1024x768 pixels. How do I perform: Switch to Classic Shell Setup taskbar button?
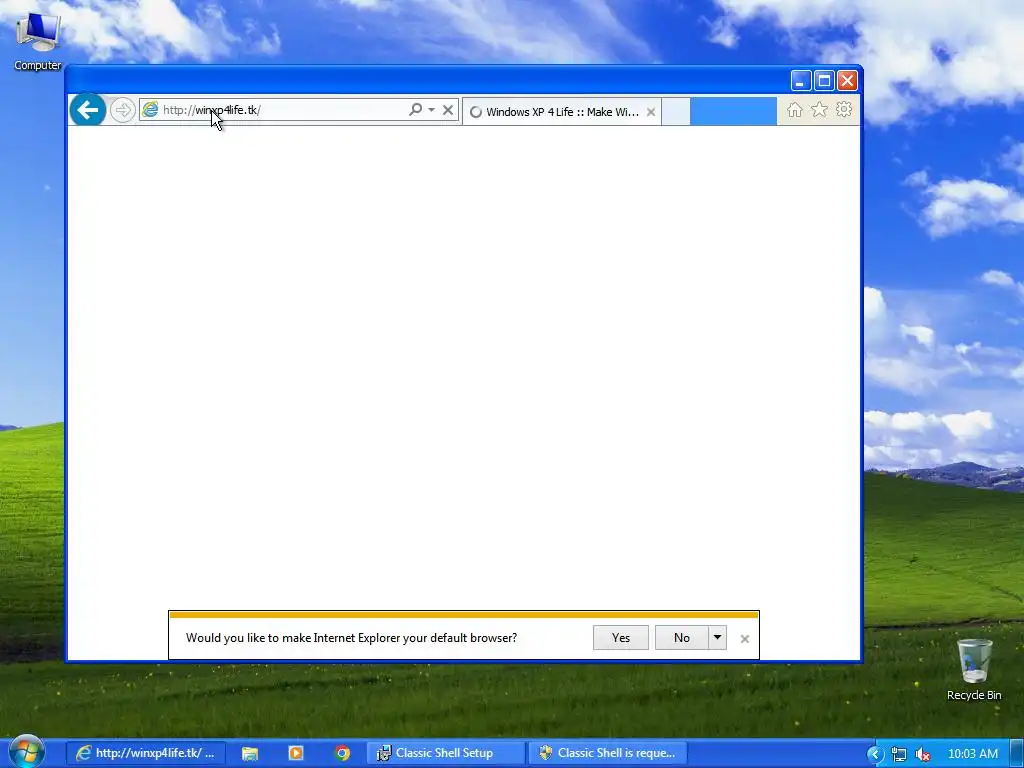(445, 753)
